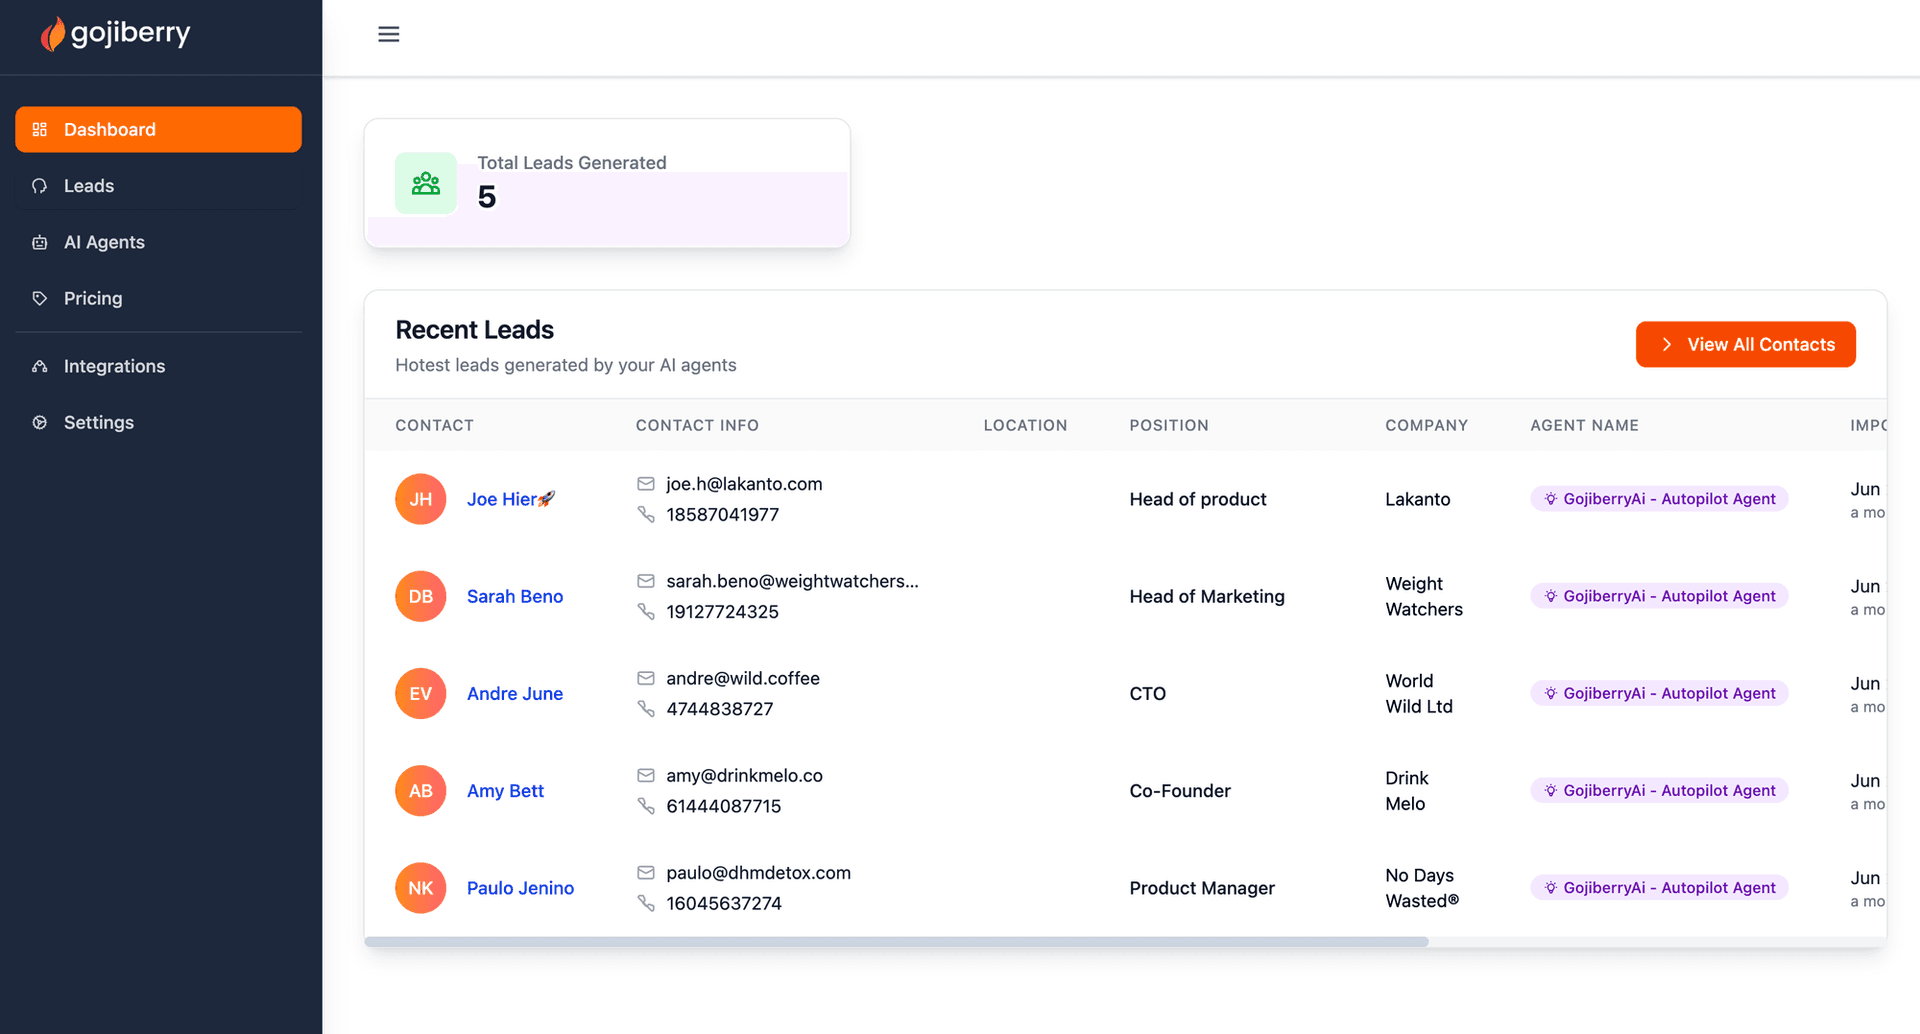
Task: Click the table's horizontal scrollbar
Action: [x=896, y=942]
